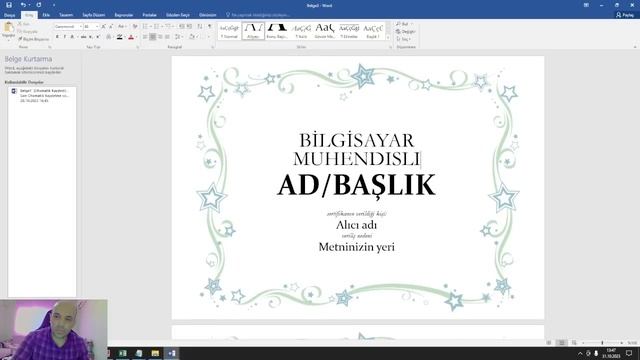Align text left
Screen dimensions: 640x360
[145, 37]
